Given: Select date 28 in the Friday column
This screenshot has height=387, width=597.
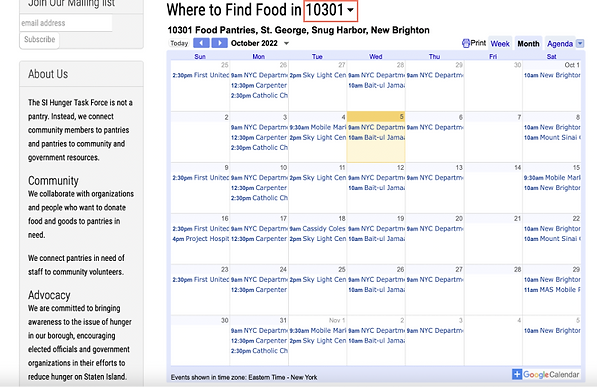Looking at the screenshot, I should tap(517, 270).
